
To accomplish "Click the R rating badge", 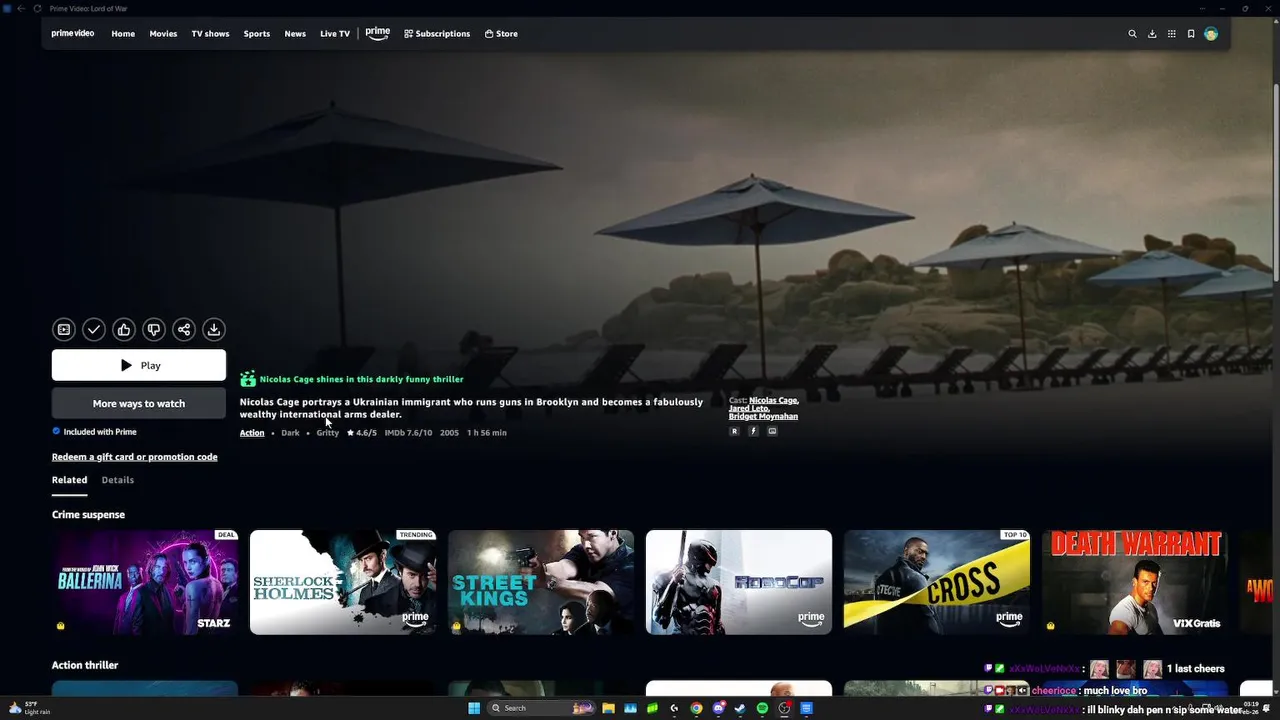I will [x=734, y=431].
